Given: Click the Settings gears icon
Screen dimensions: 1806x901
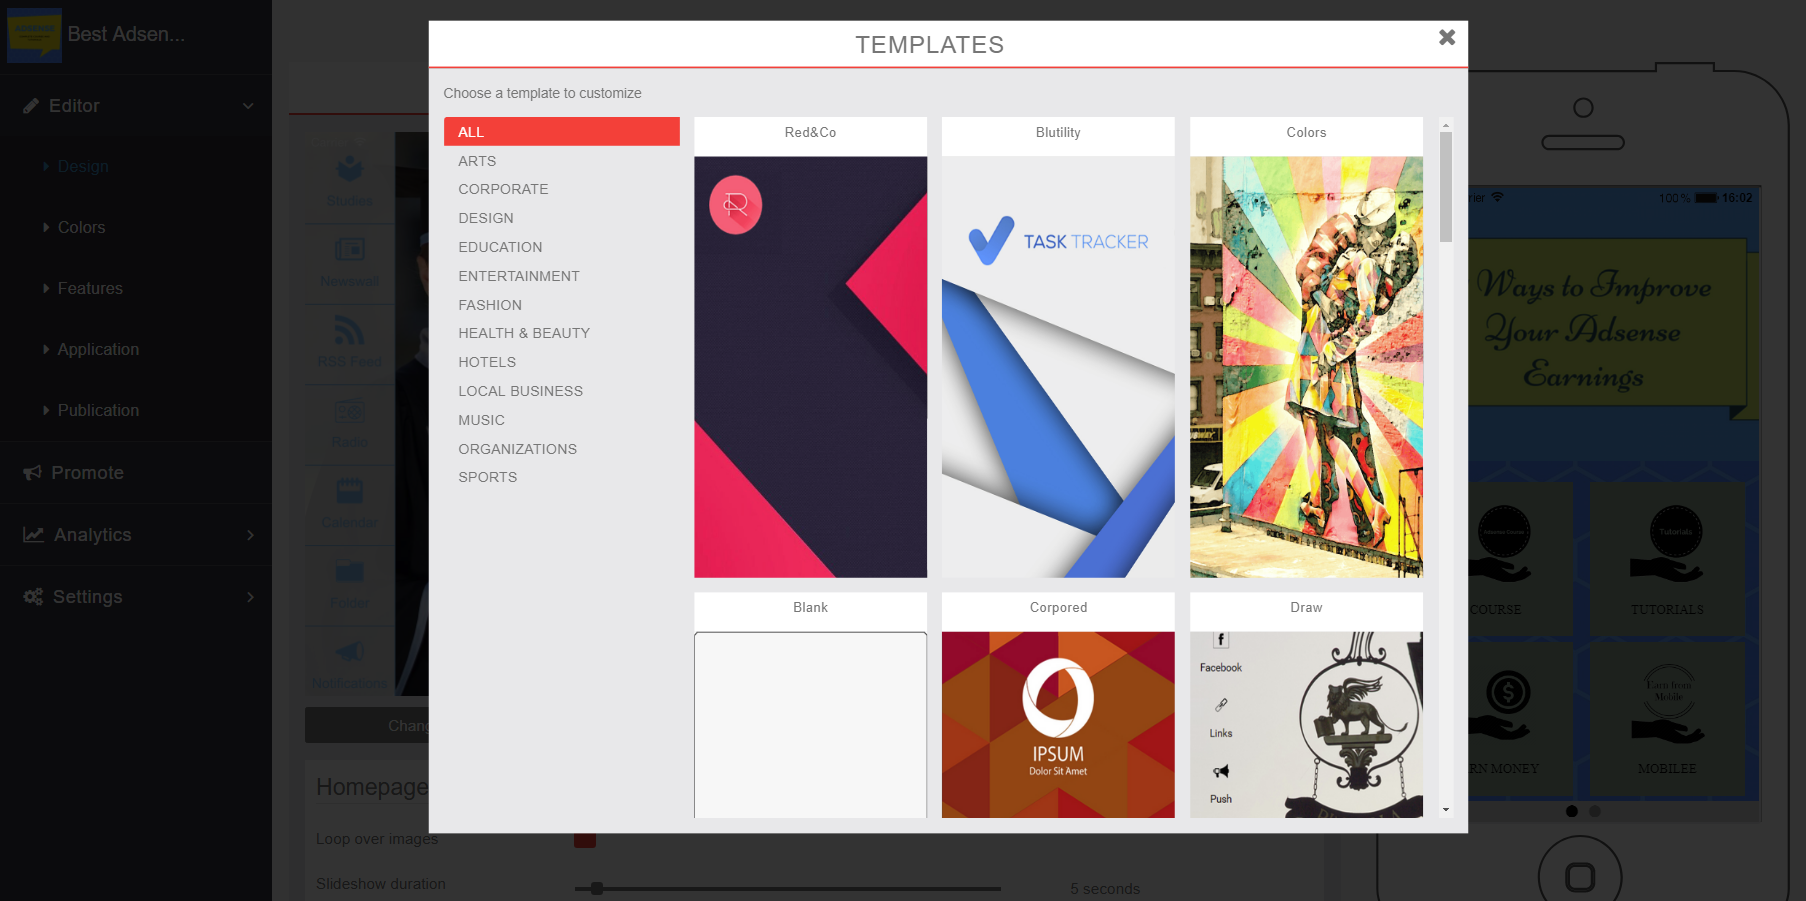Looking at the screenshot, I should click(x=34, y=597).
